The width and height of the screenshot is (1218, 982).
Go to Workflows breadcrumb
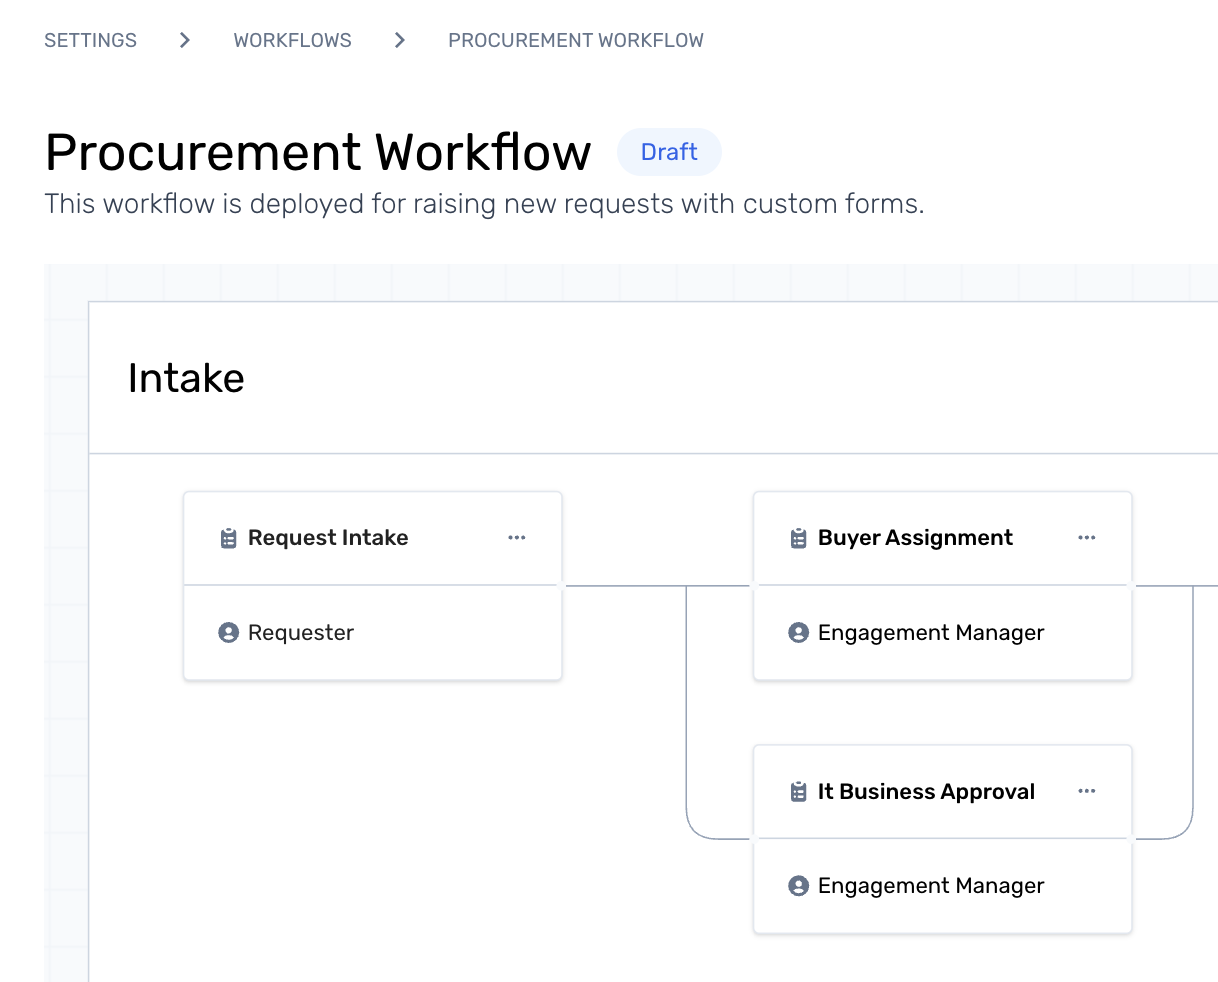pyautogui.click(x=293, y=40)
